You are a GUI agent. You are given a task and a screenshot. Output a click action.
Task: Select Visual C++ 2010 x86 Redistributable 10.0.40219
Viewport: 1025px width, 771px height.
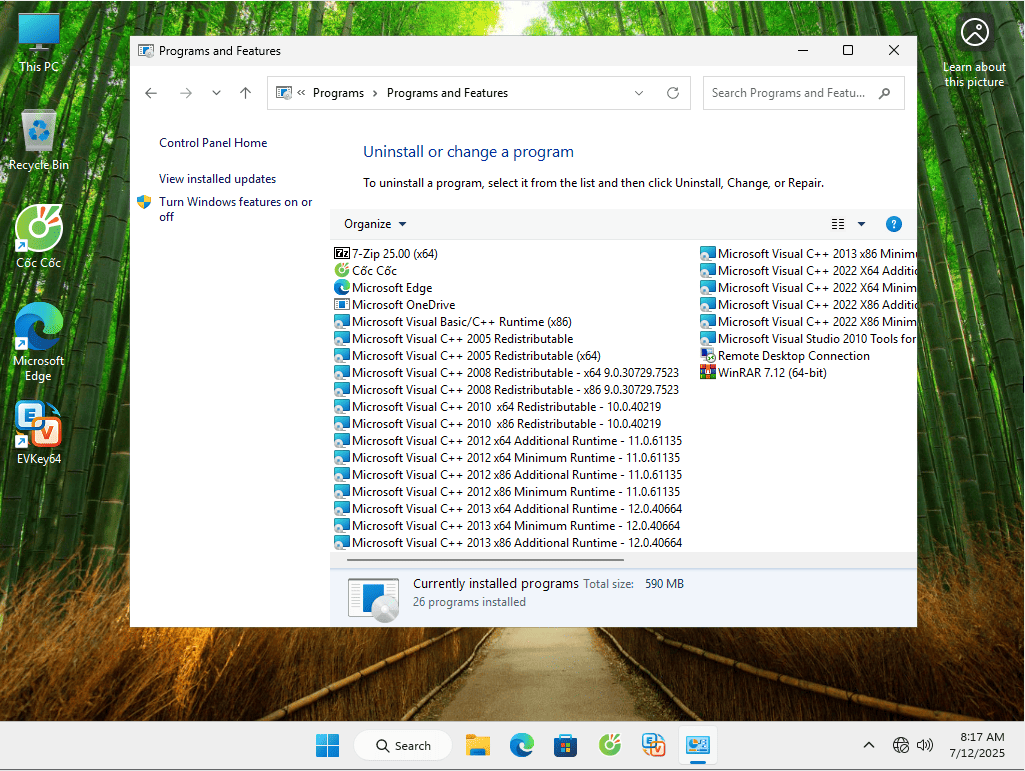497,423
